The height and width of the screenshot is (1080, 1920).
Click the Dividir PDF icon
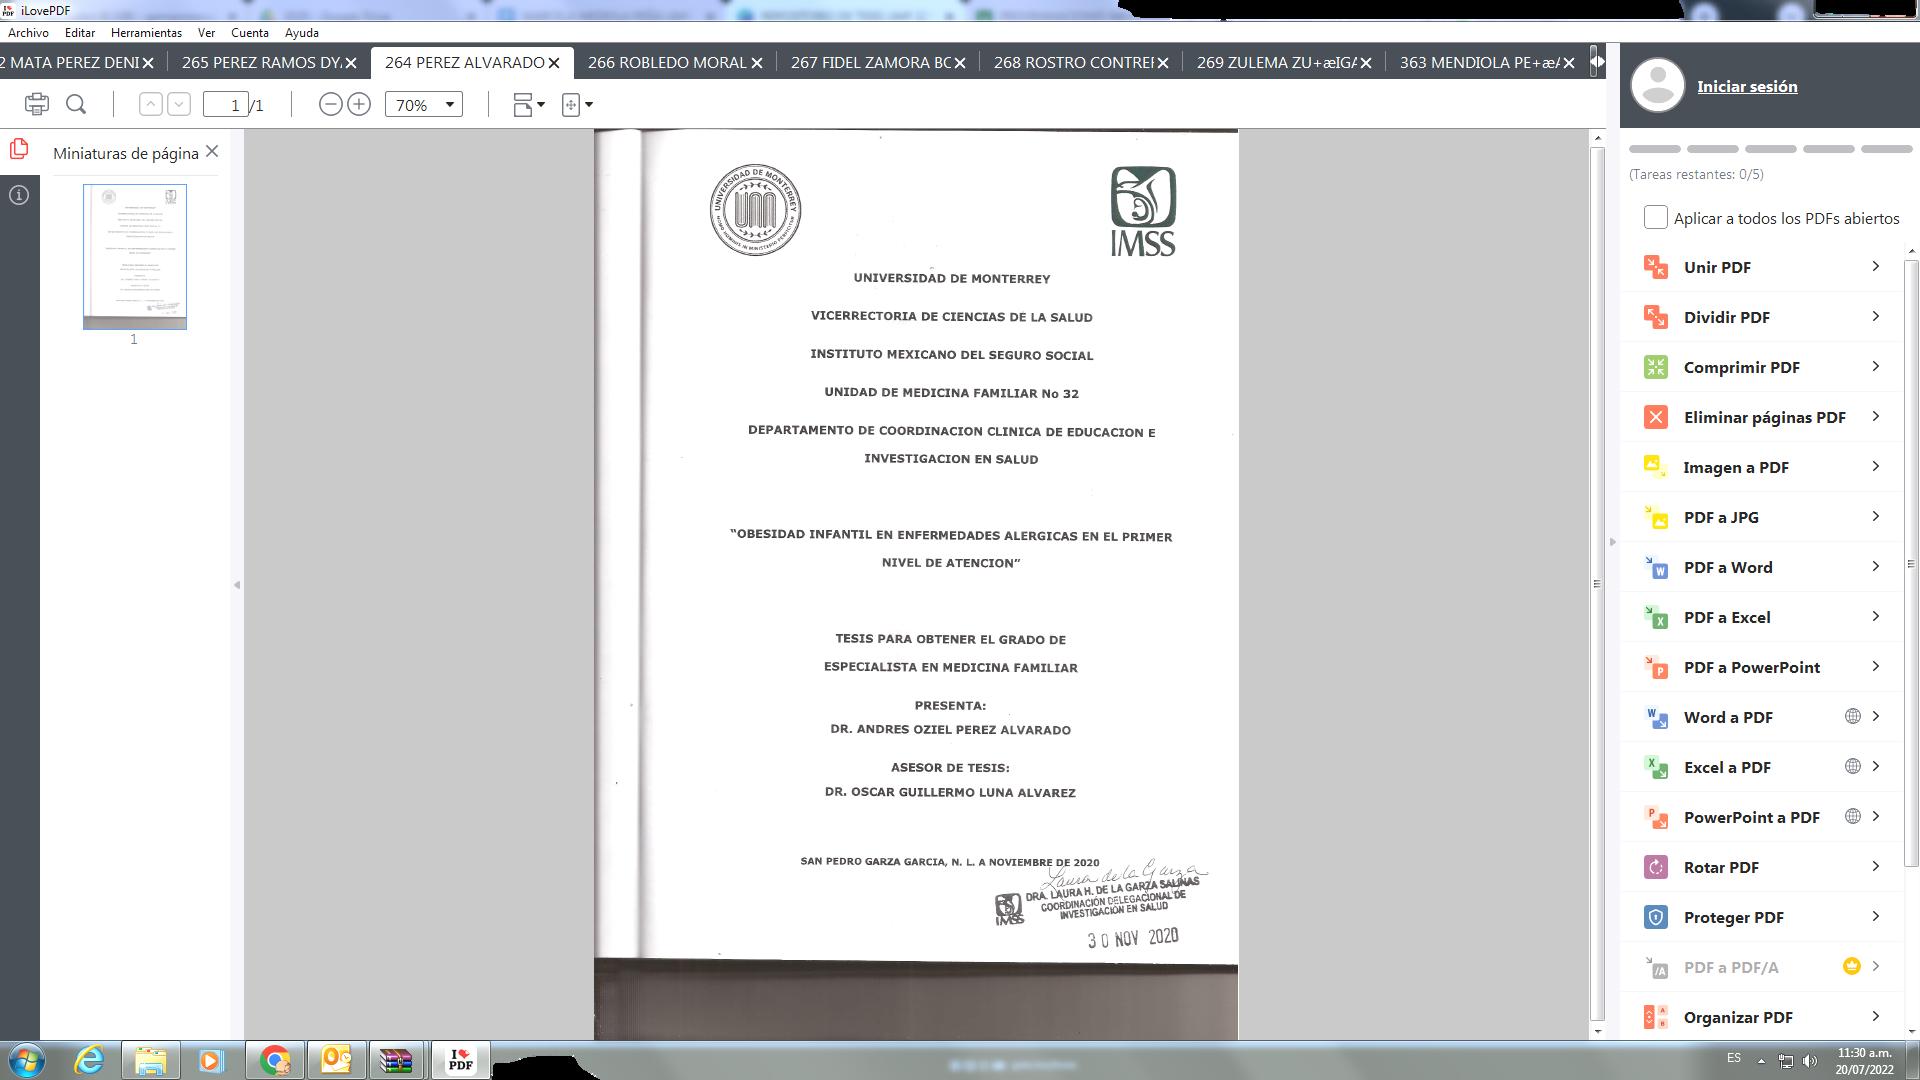pos(1656,317)
